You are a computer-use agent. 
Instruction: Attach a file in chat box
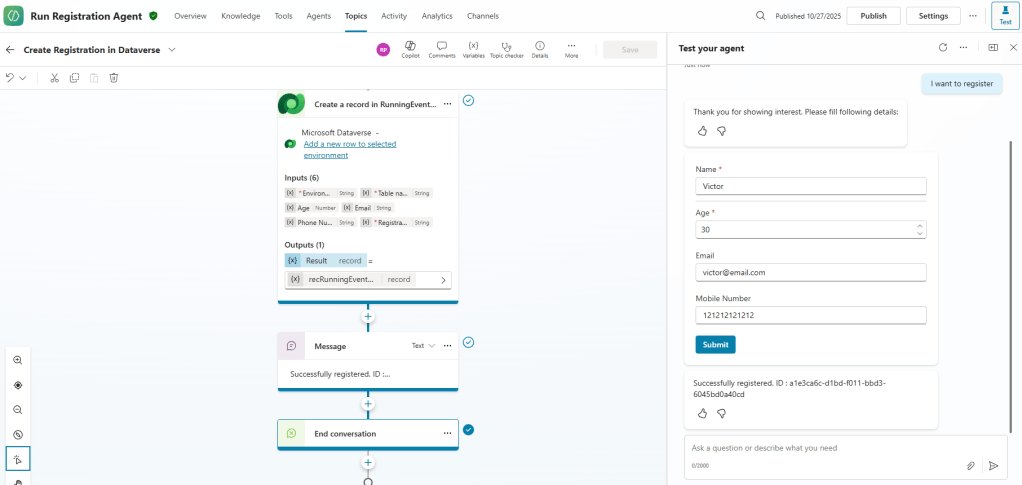(970, 465)
